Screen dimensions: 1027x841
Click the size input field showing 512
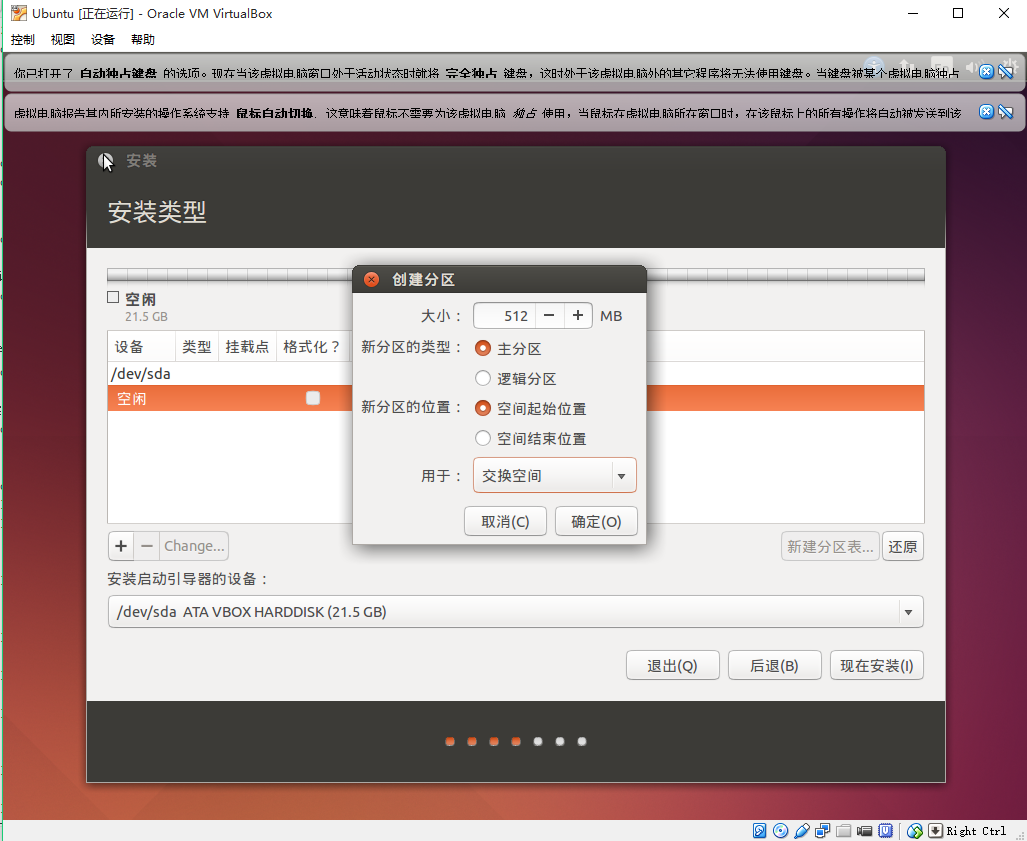click(x=504, y=316)
